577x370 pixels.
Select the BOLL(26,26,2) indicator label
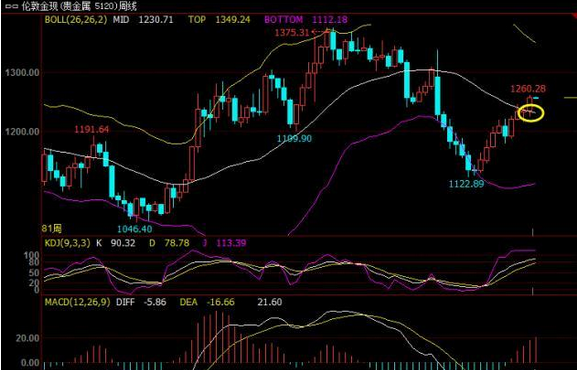(76, 20)
